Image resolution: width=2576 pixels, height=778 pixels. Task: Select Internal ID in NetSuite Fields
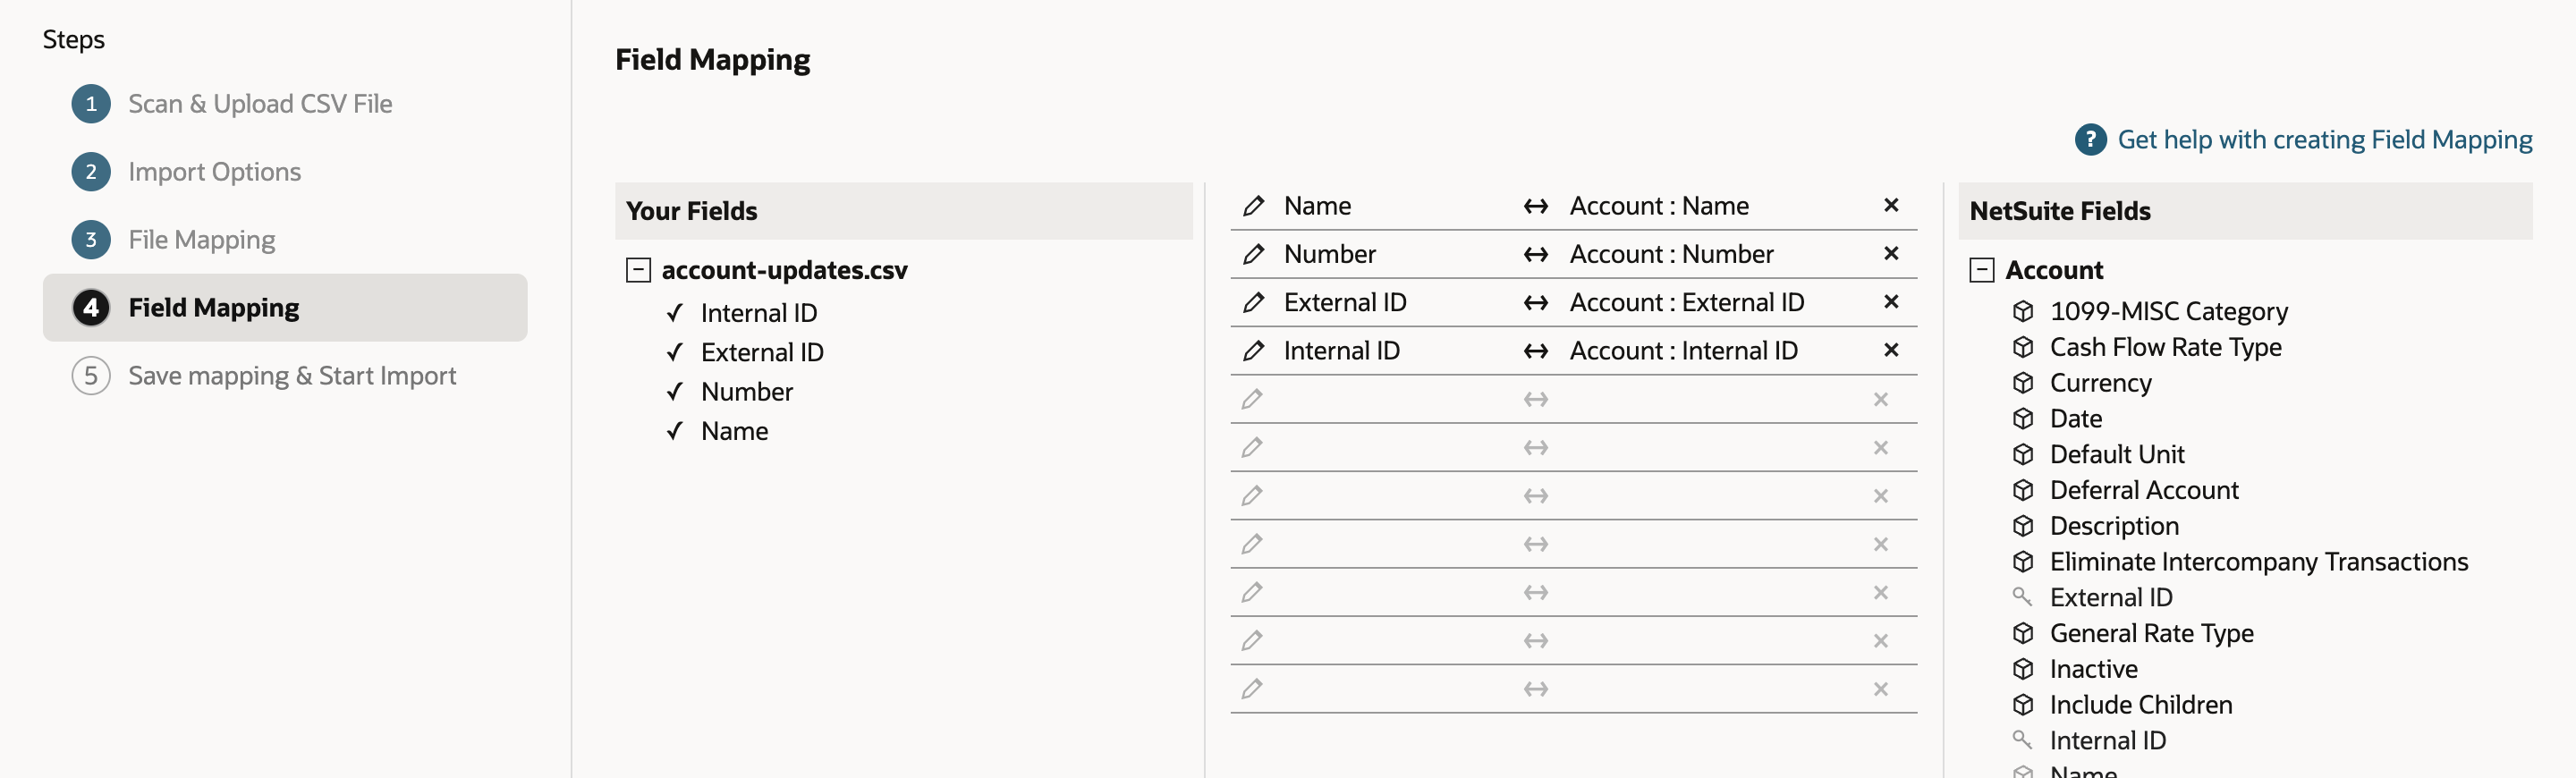tap(2107, 741)
